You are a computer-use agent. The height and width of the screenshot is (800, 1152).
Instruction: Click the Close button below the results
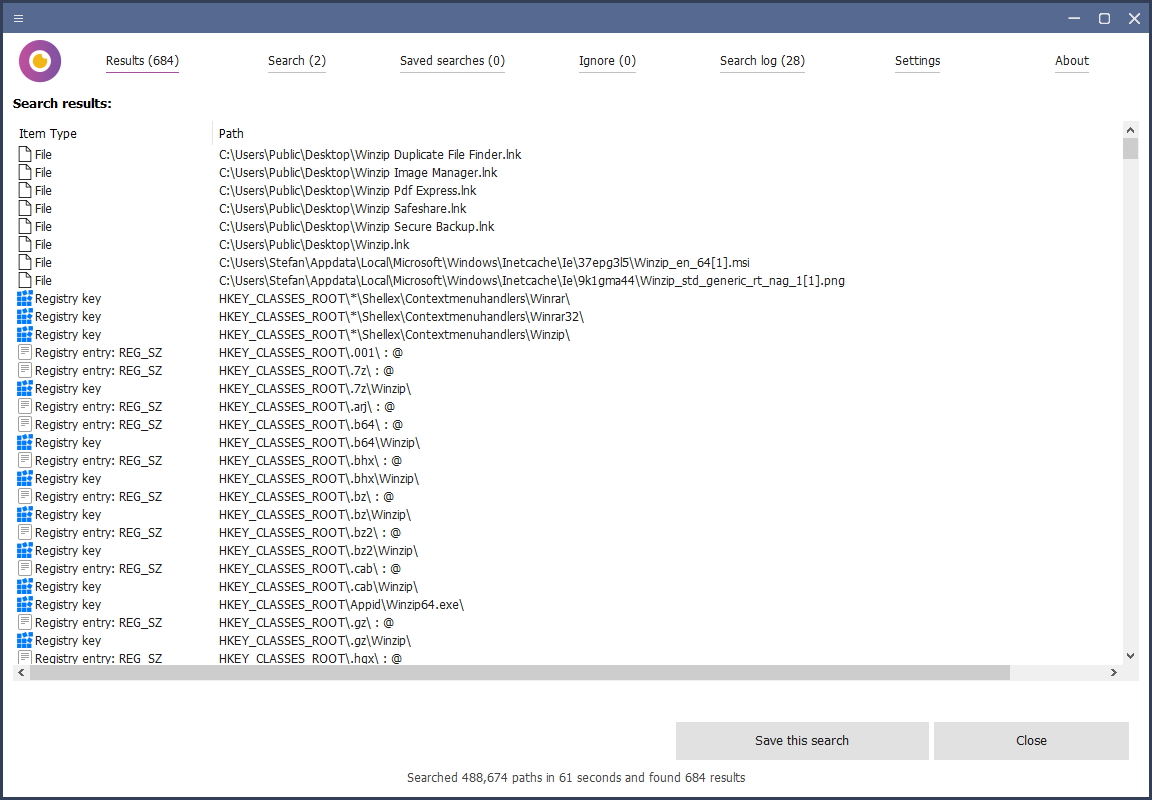[1032, 740]
